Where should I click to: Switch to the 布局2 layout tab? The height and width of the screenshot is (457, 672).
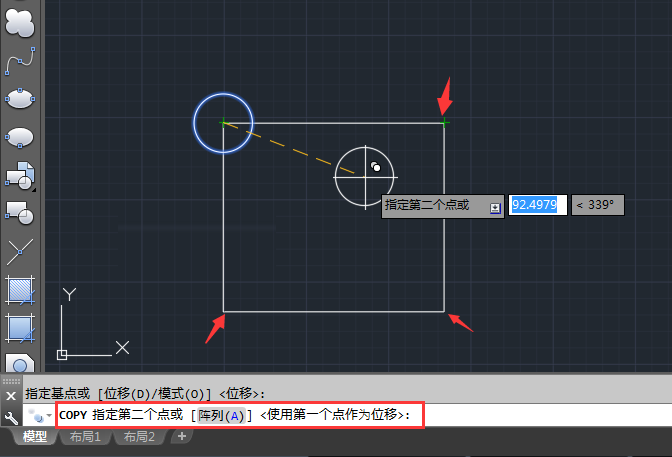pyautogui.click(x=139, y=437)
